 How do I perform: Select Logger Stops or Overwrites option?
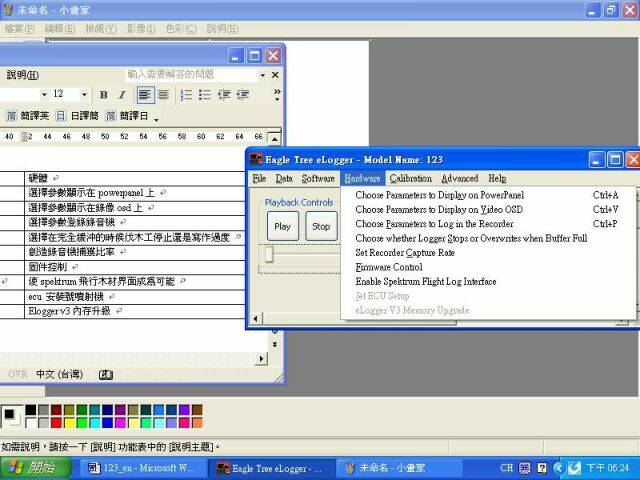click(488, 238)
